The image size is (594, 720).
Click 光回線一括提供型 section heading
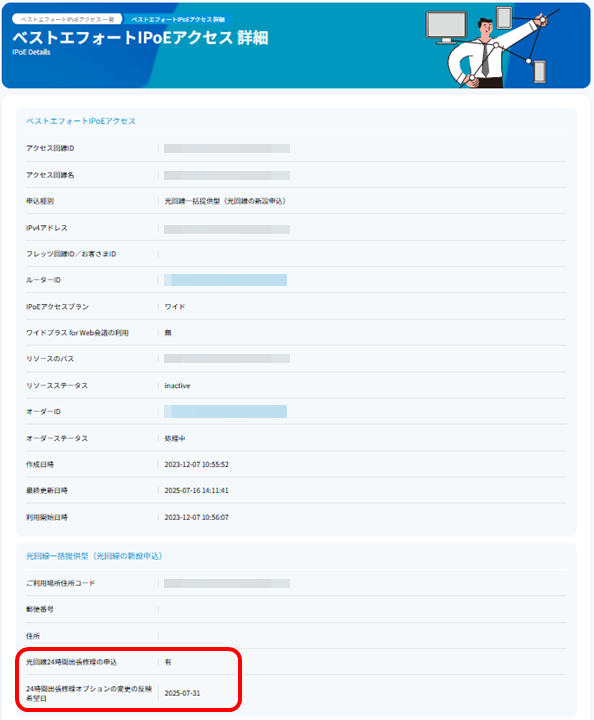click(94, 556)
